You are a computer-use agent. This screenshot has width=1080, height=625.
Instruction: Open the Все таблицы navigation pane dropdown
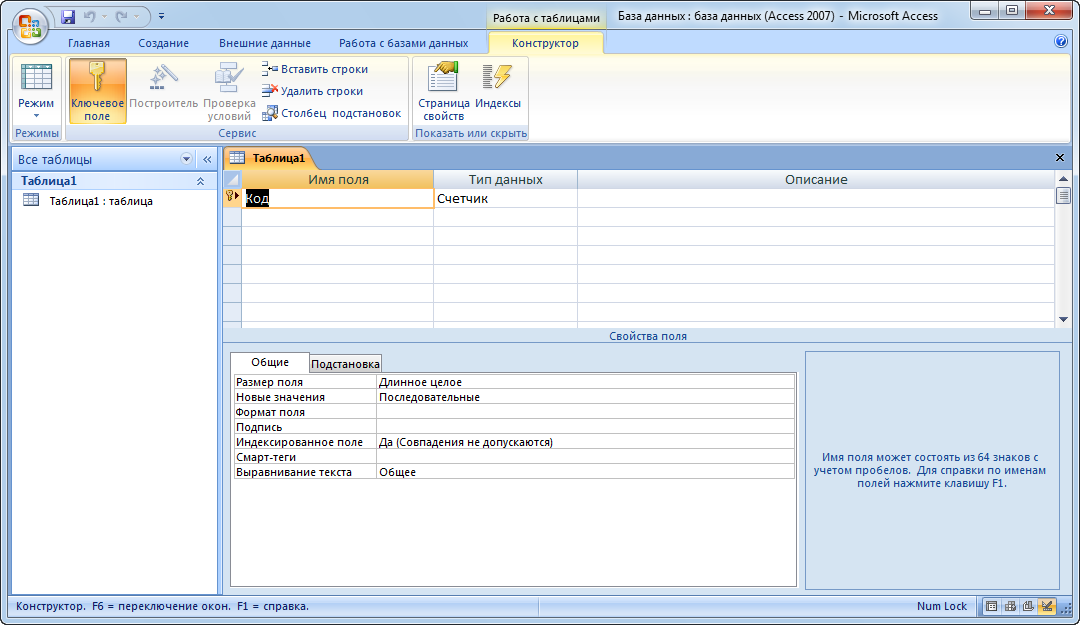tap(186, 159)
